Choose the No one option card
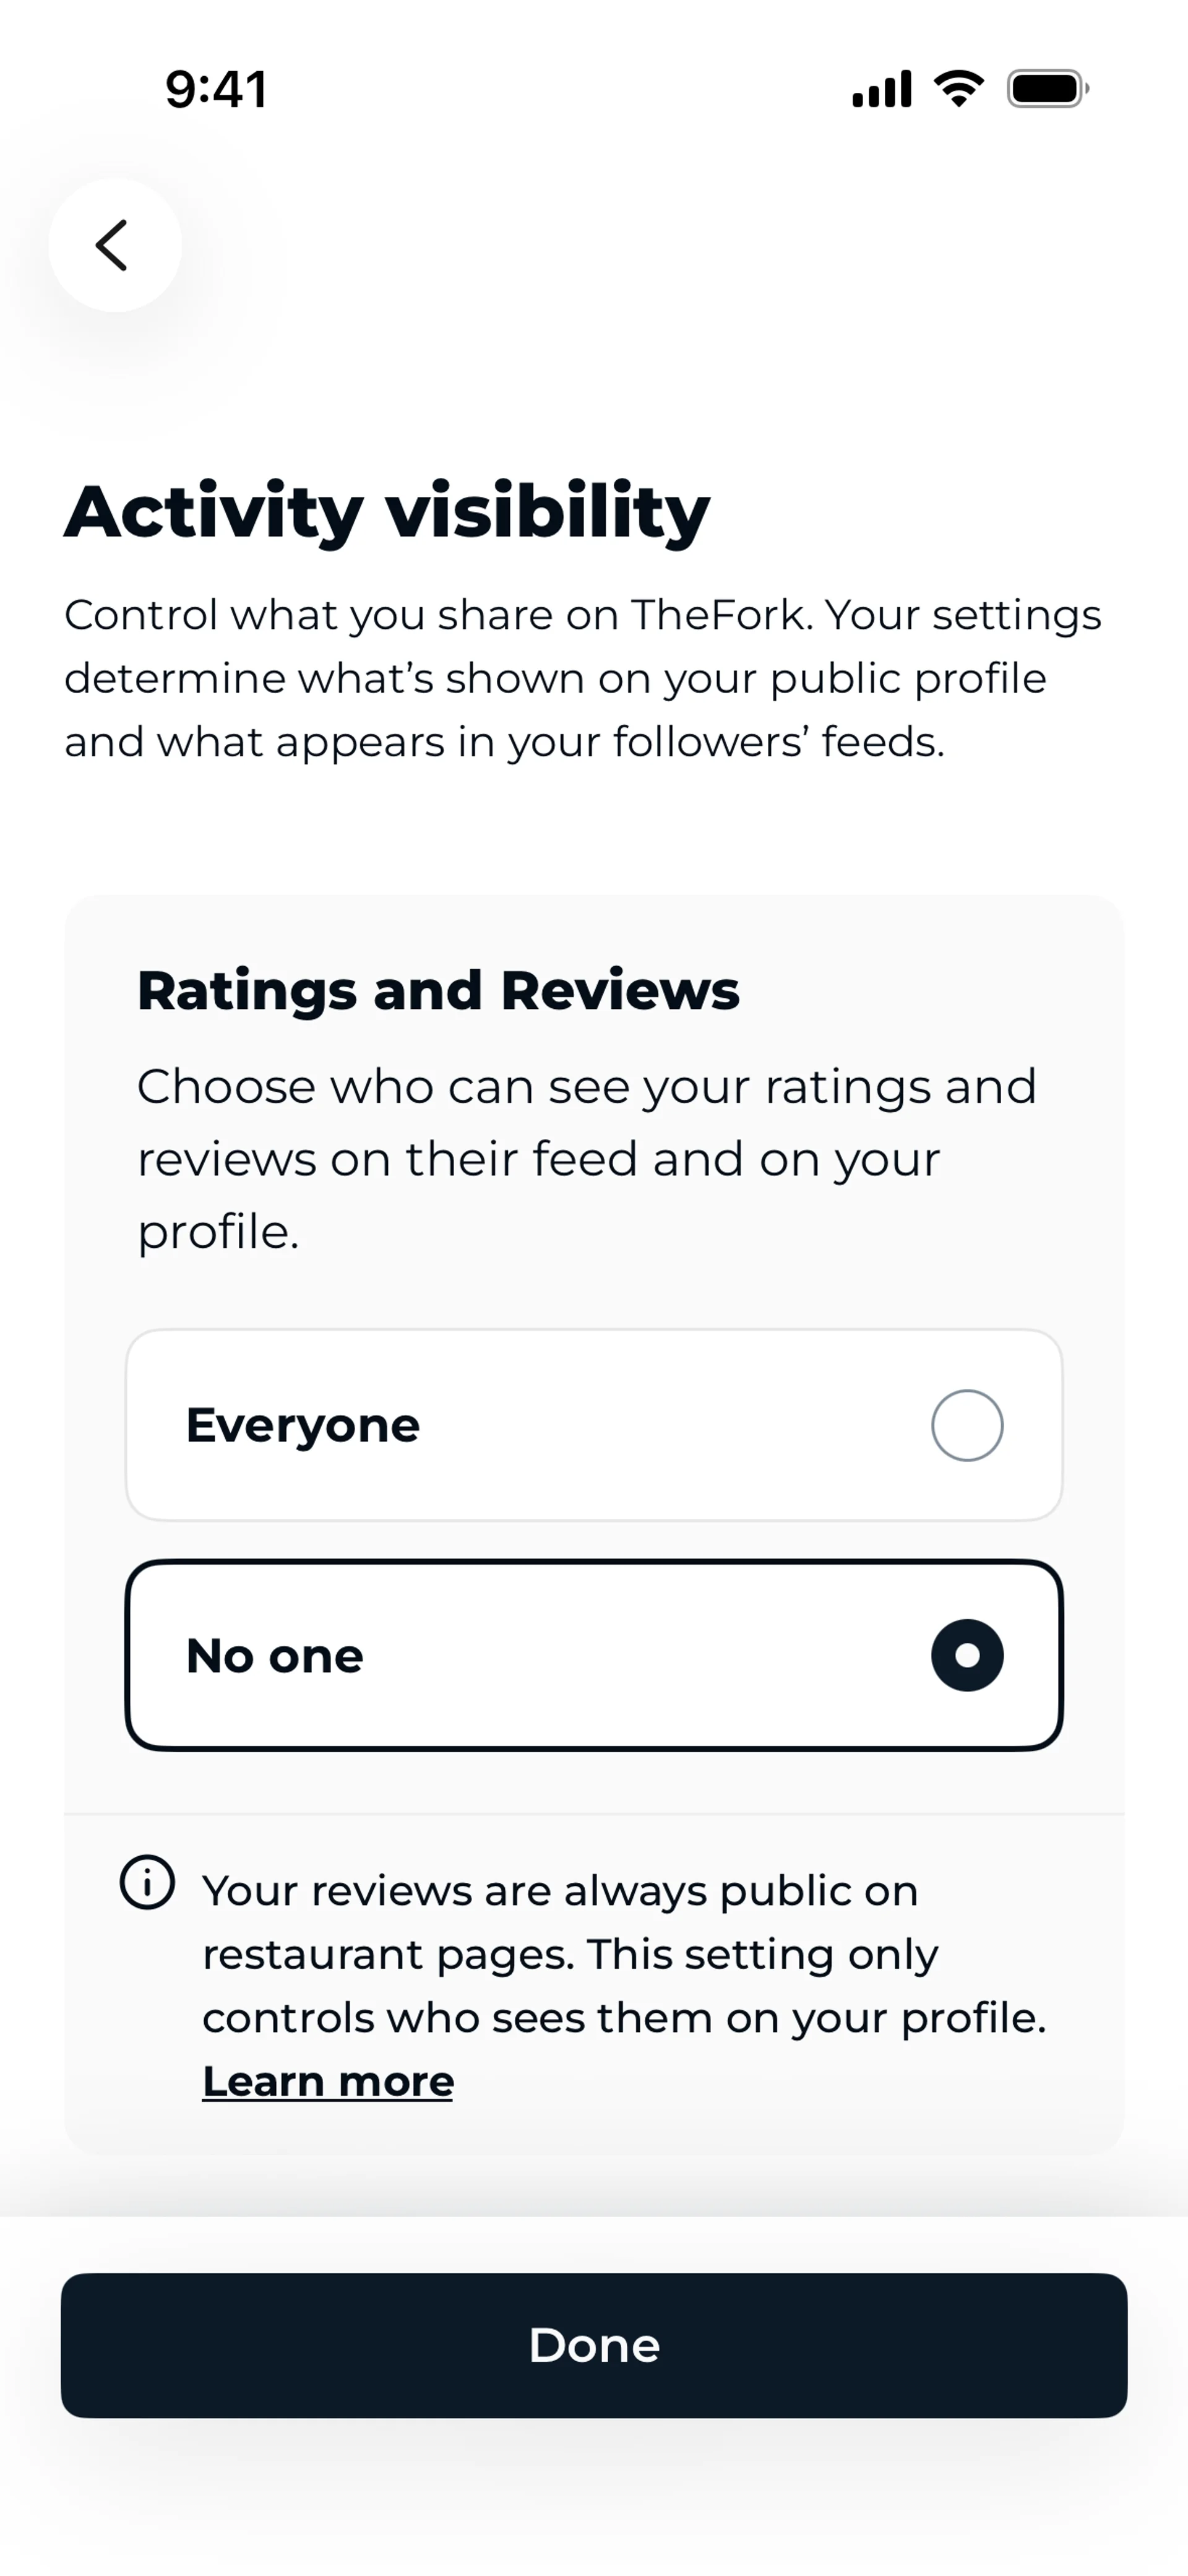The width and height of the screenshot is (1188, 2576). tap(594, 1655)
